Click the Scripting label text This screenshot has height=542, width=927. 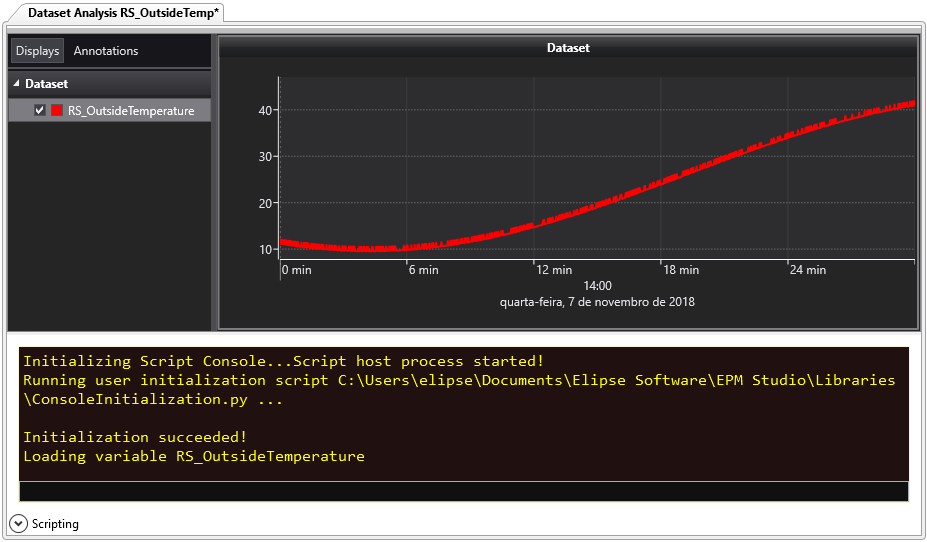click(x=55, y=524)
